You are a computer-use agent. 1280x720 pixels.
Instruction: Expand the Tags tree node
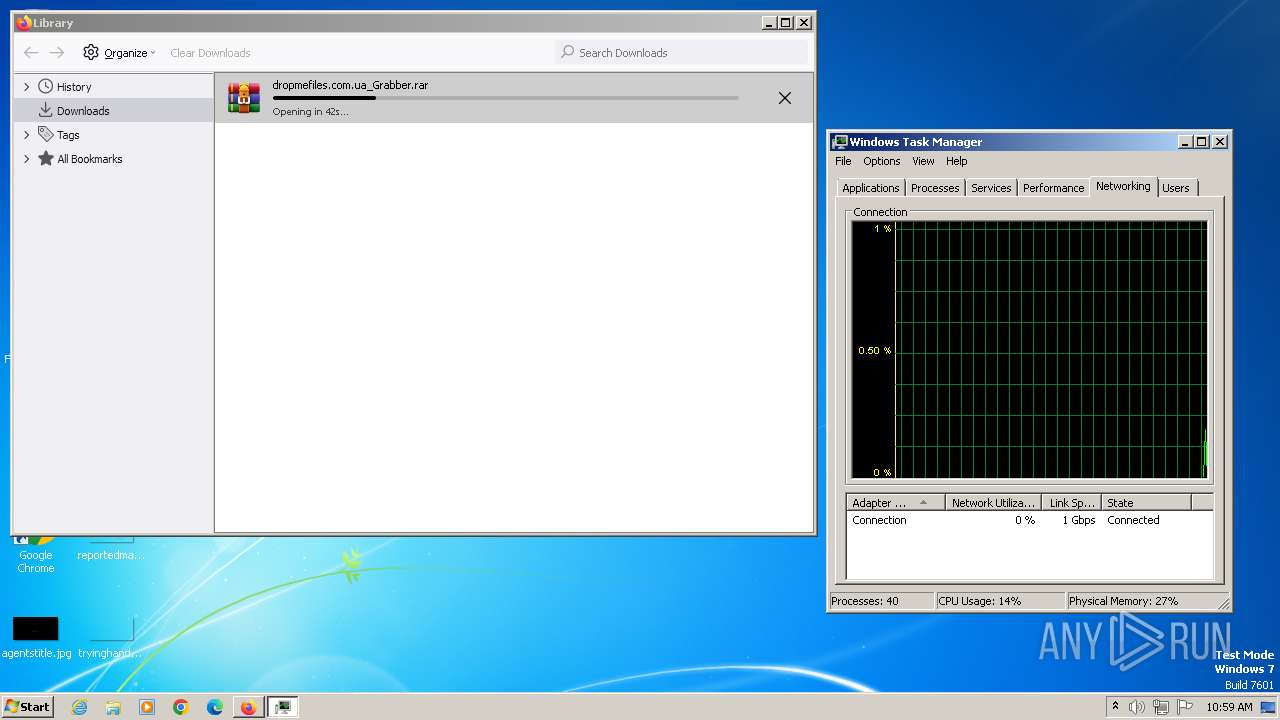pos(27,135)
